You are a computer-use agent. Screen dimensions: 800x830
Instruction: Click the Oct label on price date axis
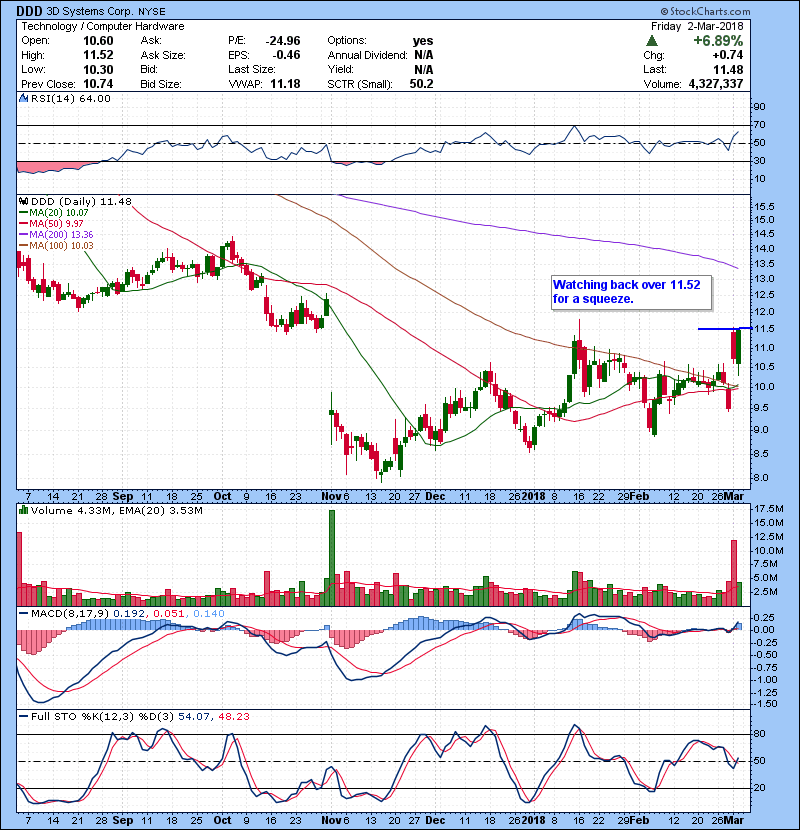[x=222, y=497]
